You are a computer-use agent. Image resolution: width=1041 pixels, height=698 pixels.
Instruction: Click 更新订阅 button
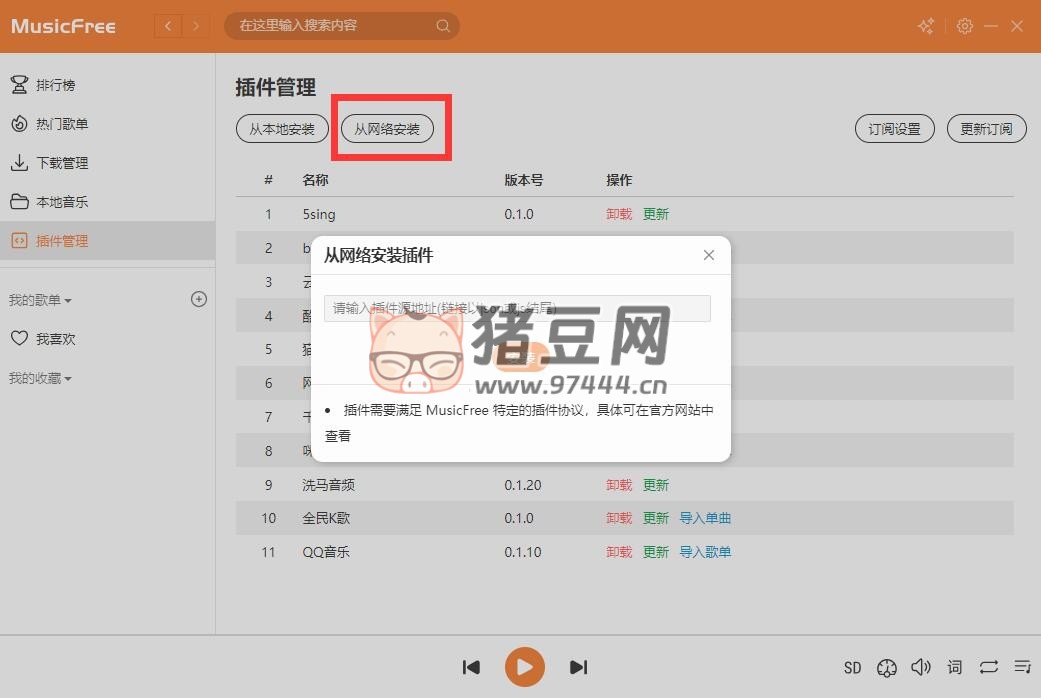pos(987,129)
